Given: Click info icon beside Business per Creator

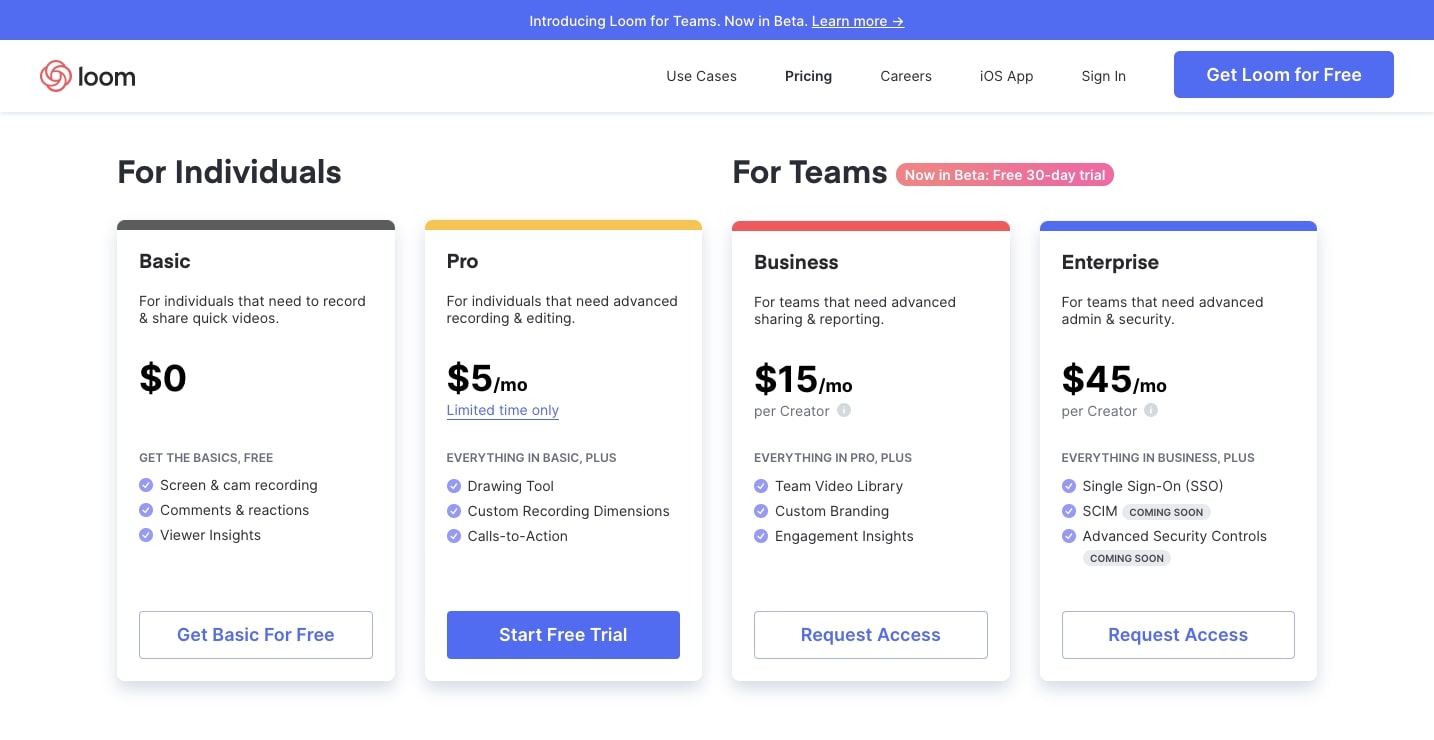Looking at the screenshot, I should point(844,411).
